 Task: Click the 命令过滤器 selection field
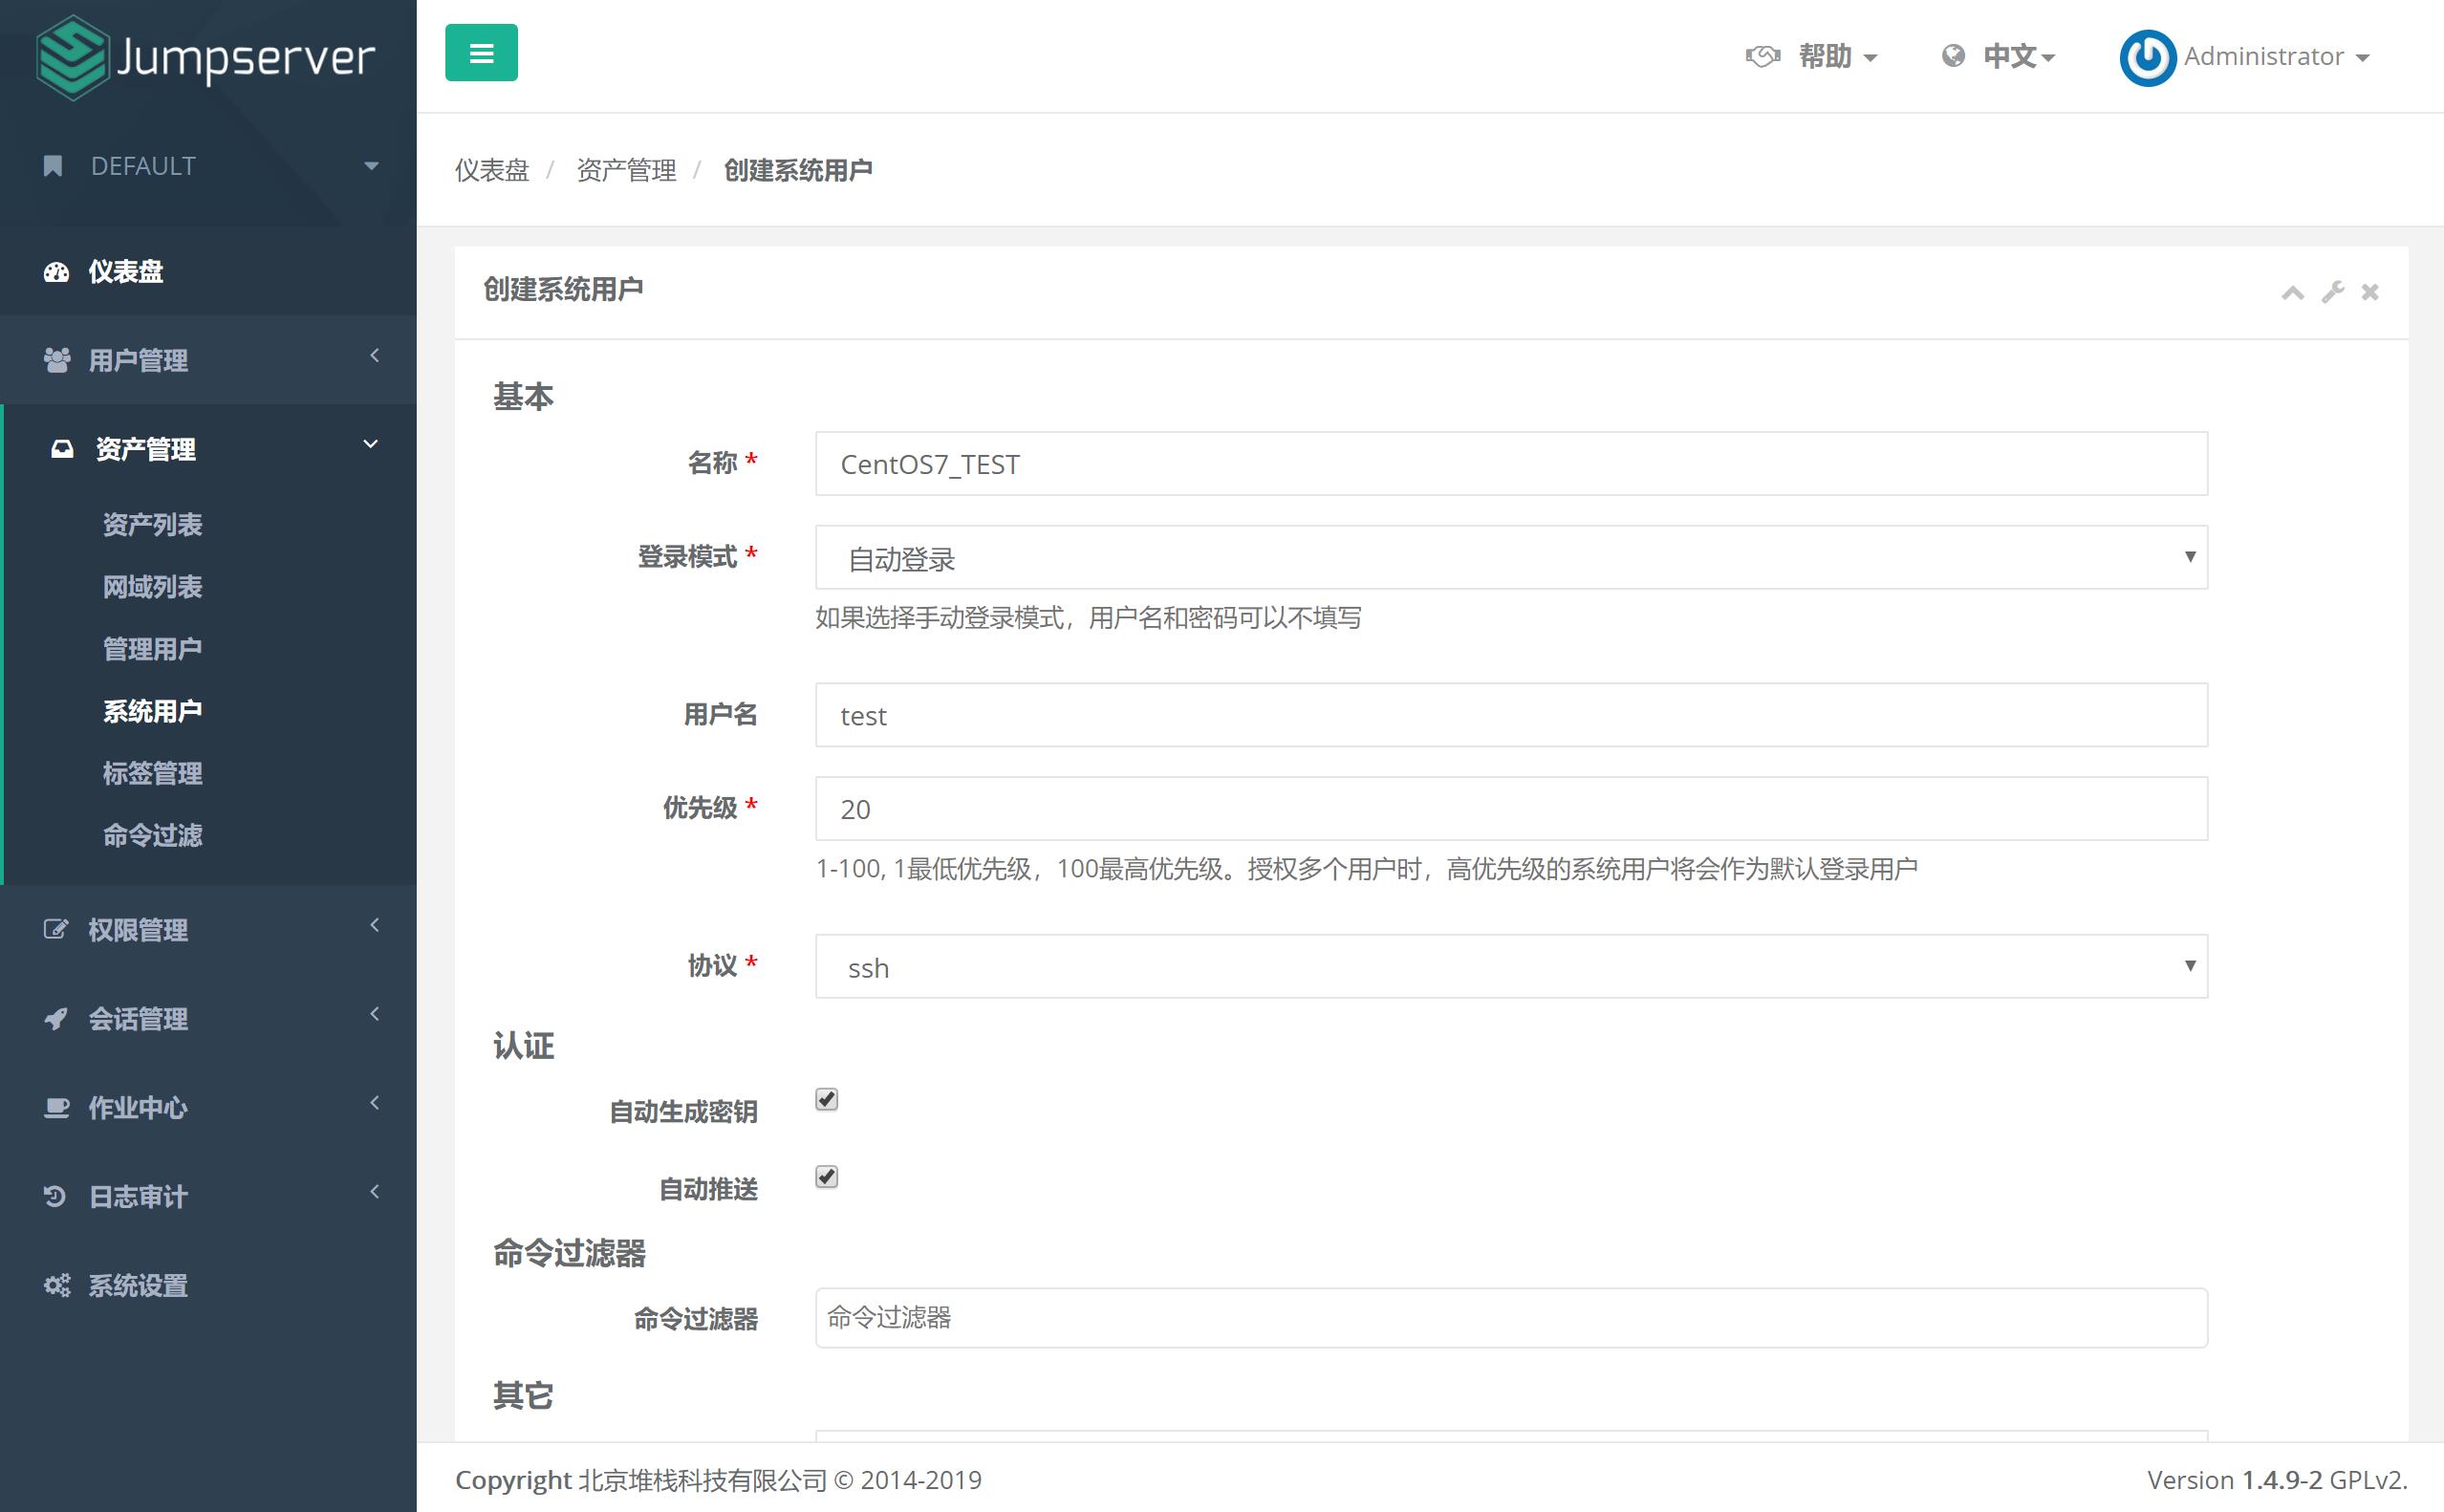point(1511,1318)
